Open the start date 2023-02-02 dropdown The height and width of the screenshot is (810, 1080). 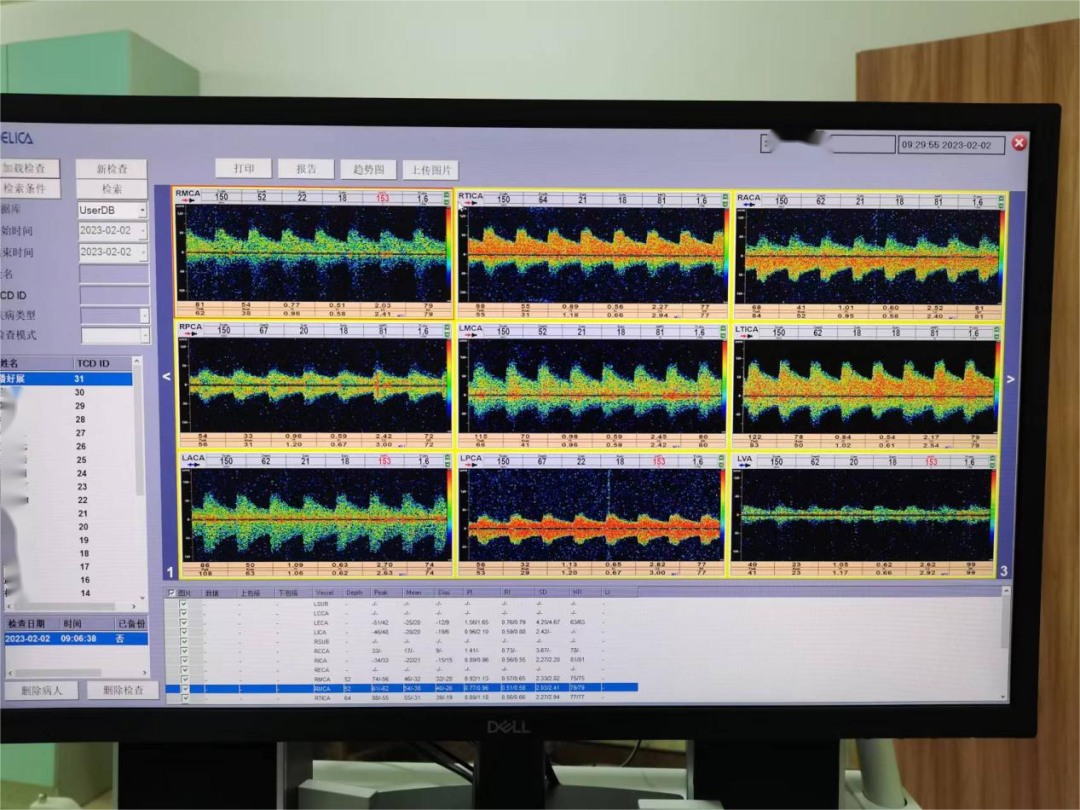click(x=143, y=231)
